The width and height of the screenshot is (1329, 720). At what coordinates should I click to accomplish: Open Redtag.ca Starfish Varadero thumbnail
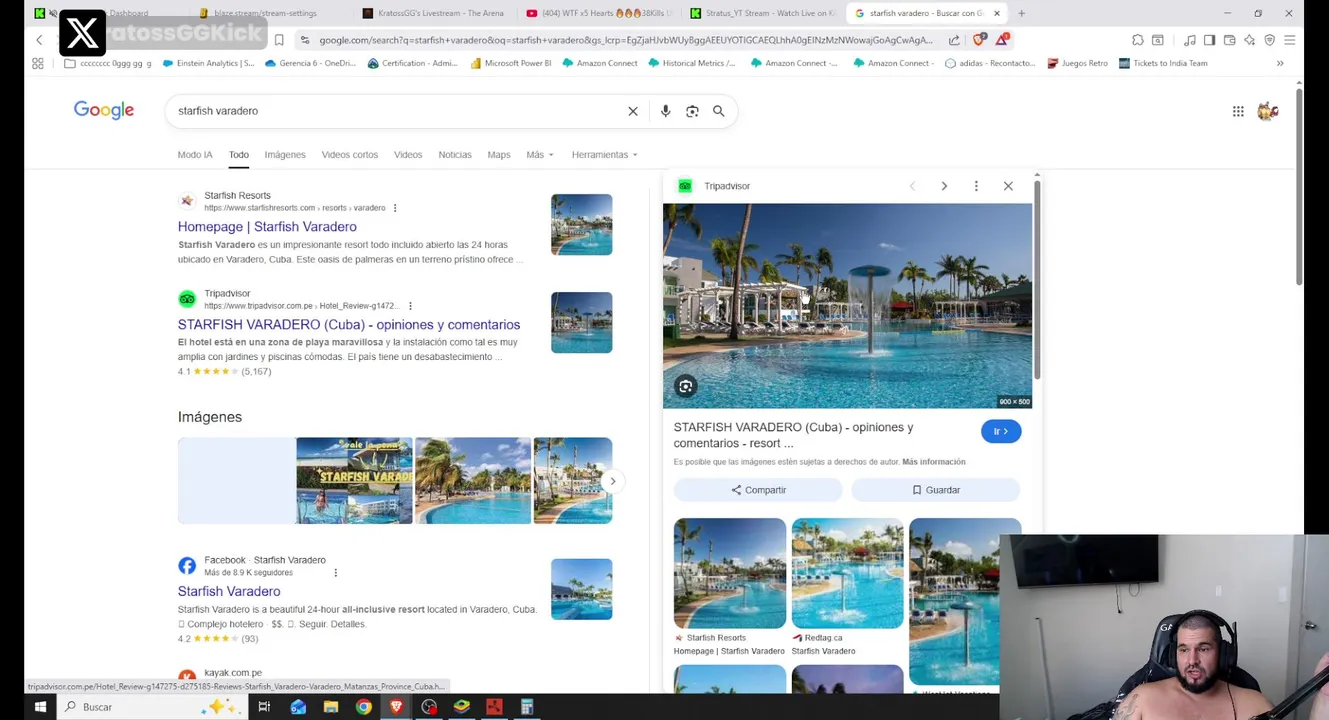(x=847, y=573)
